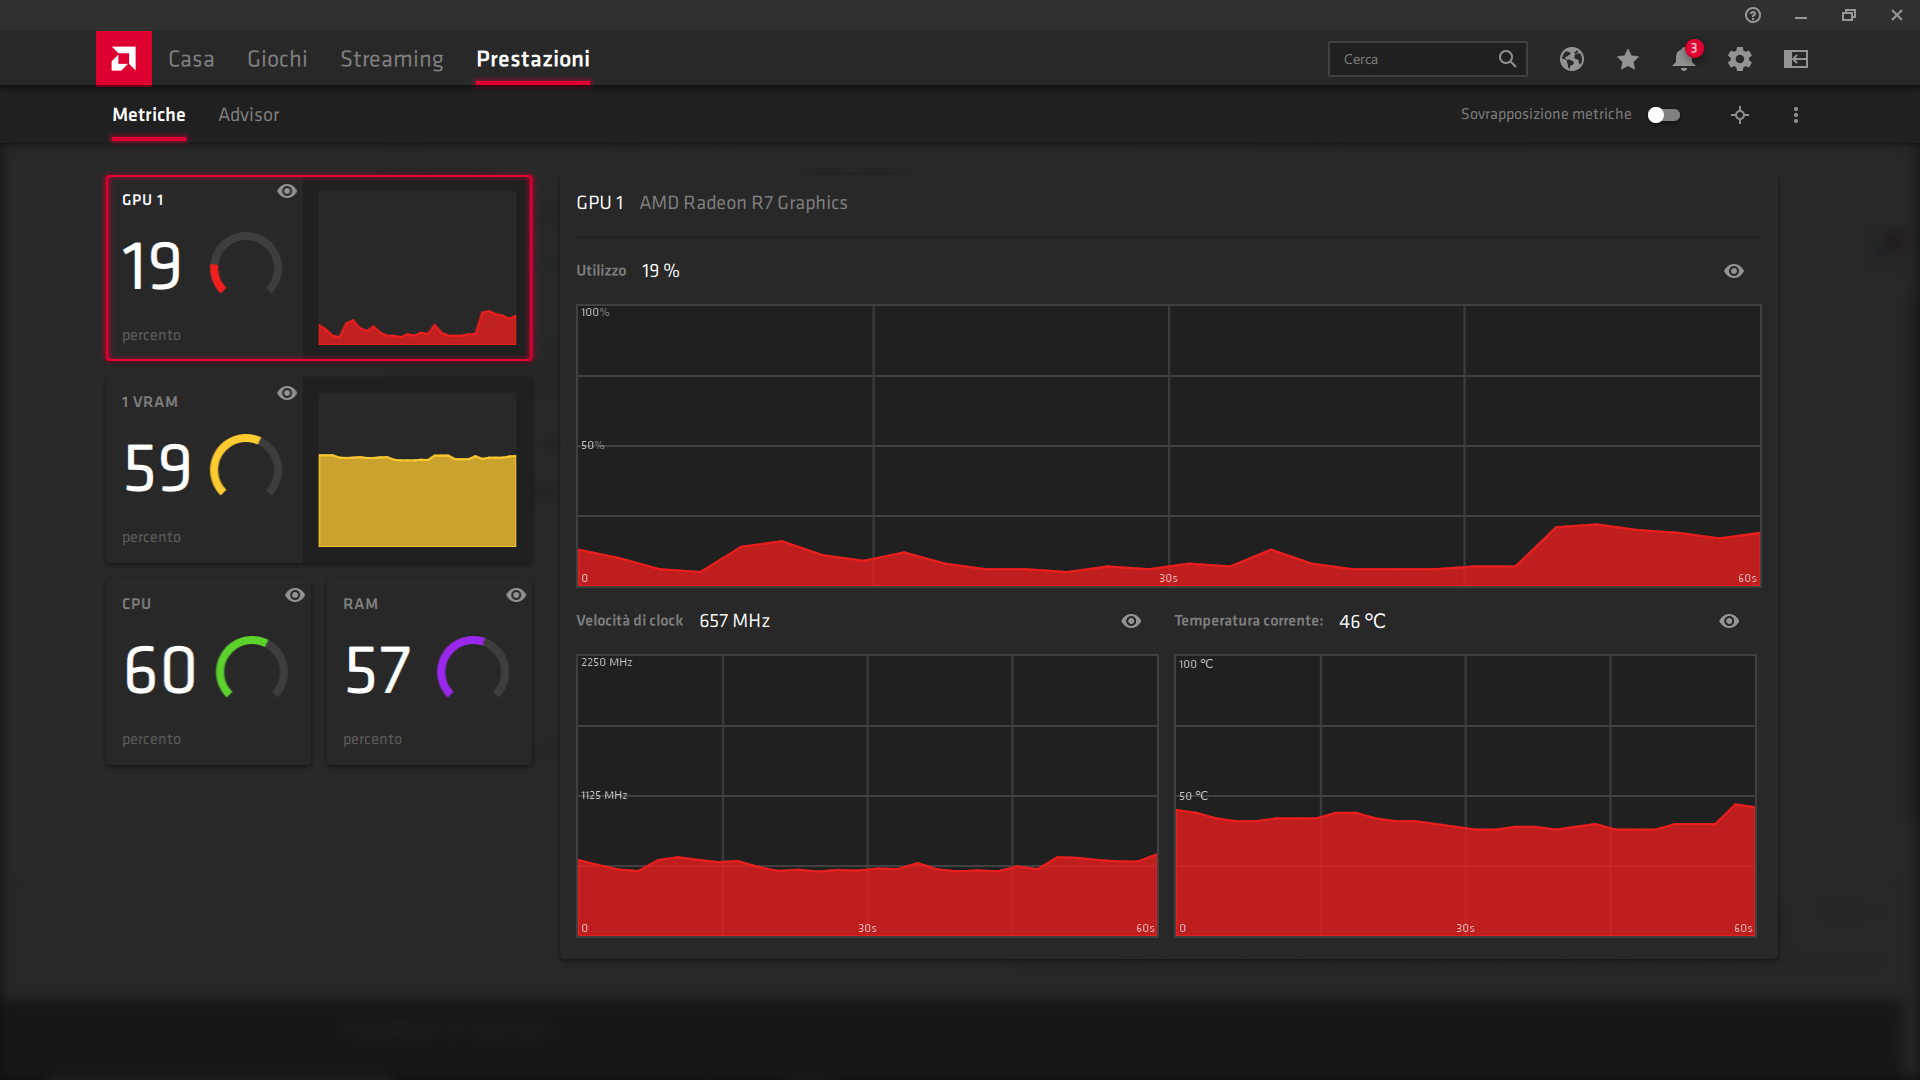Viewport: 1920px width, 1080px height.
Task: Open favorites star icon
Action: pyautogui.click(x=1628, y=59)
